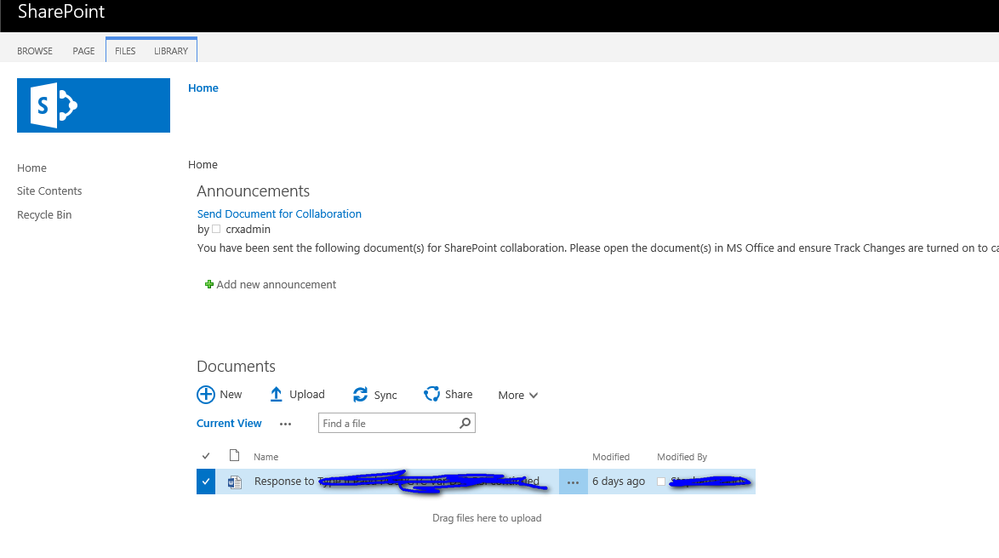
Task: Click the Upload arrow icon
Action: pyautogui.click(x=276, y=394)
